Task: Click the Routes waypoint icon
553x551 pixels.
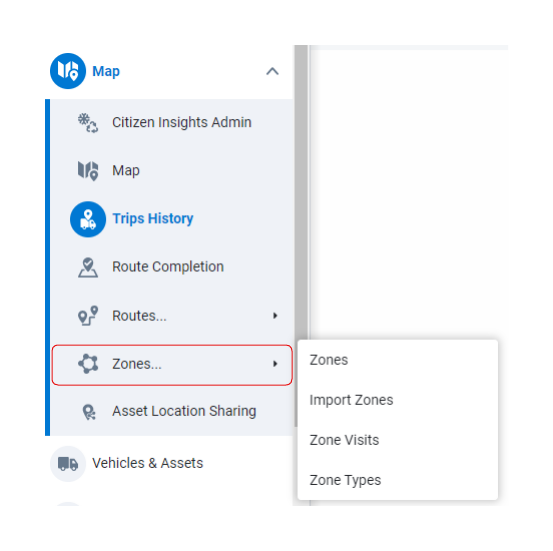Action: coord(88,315)
